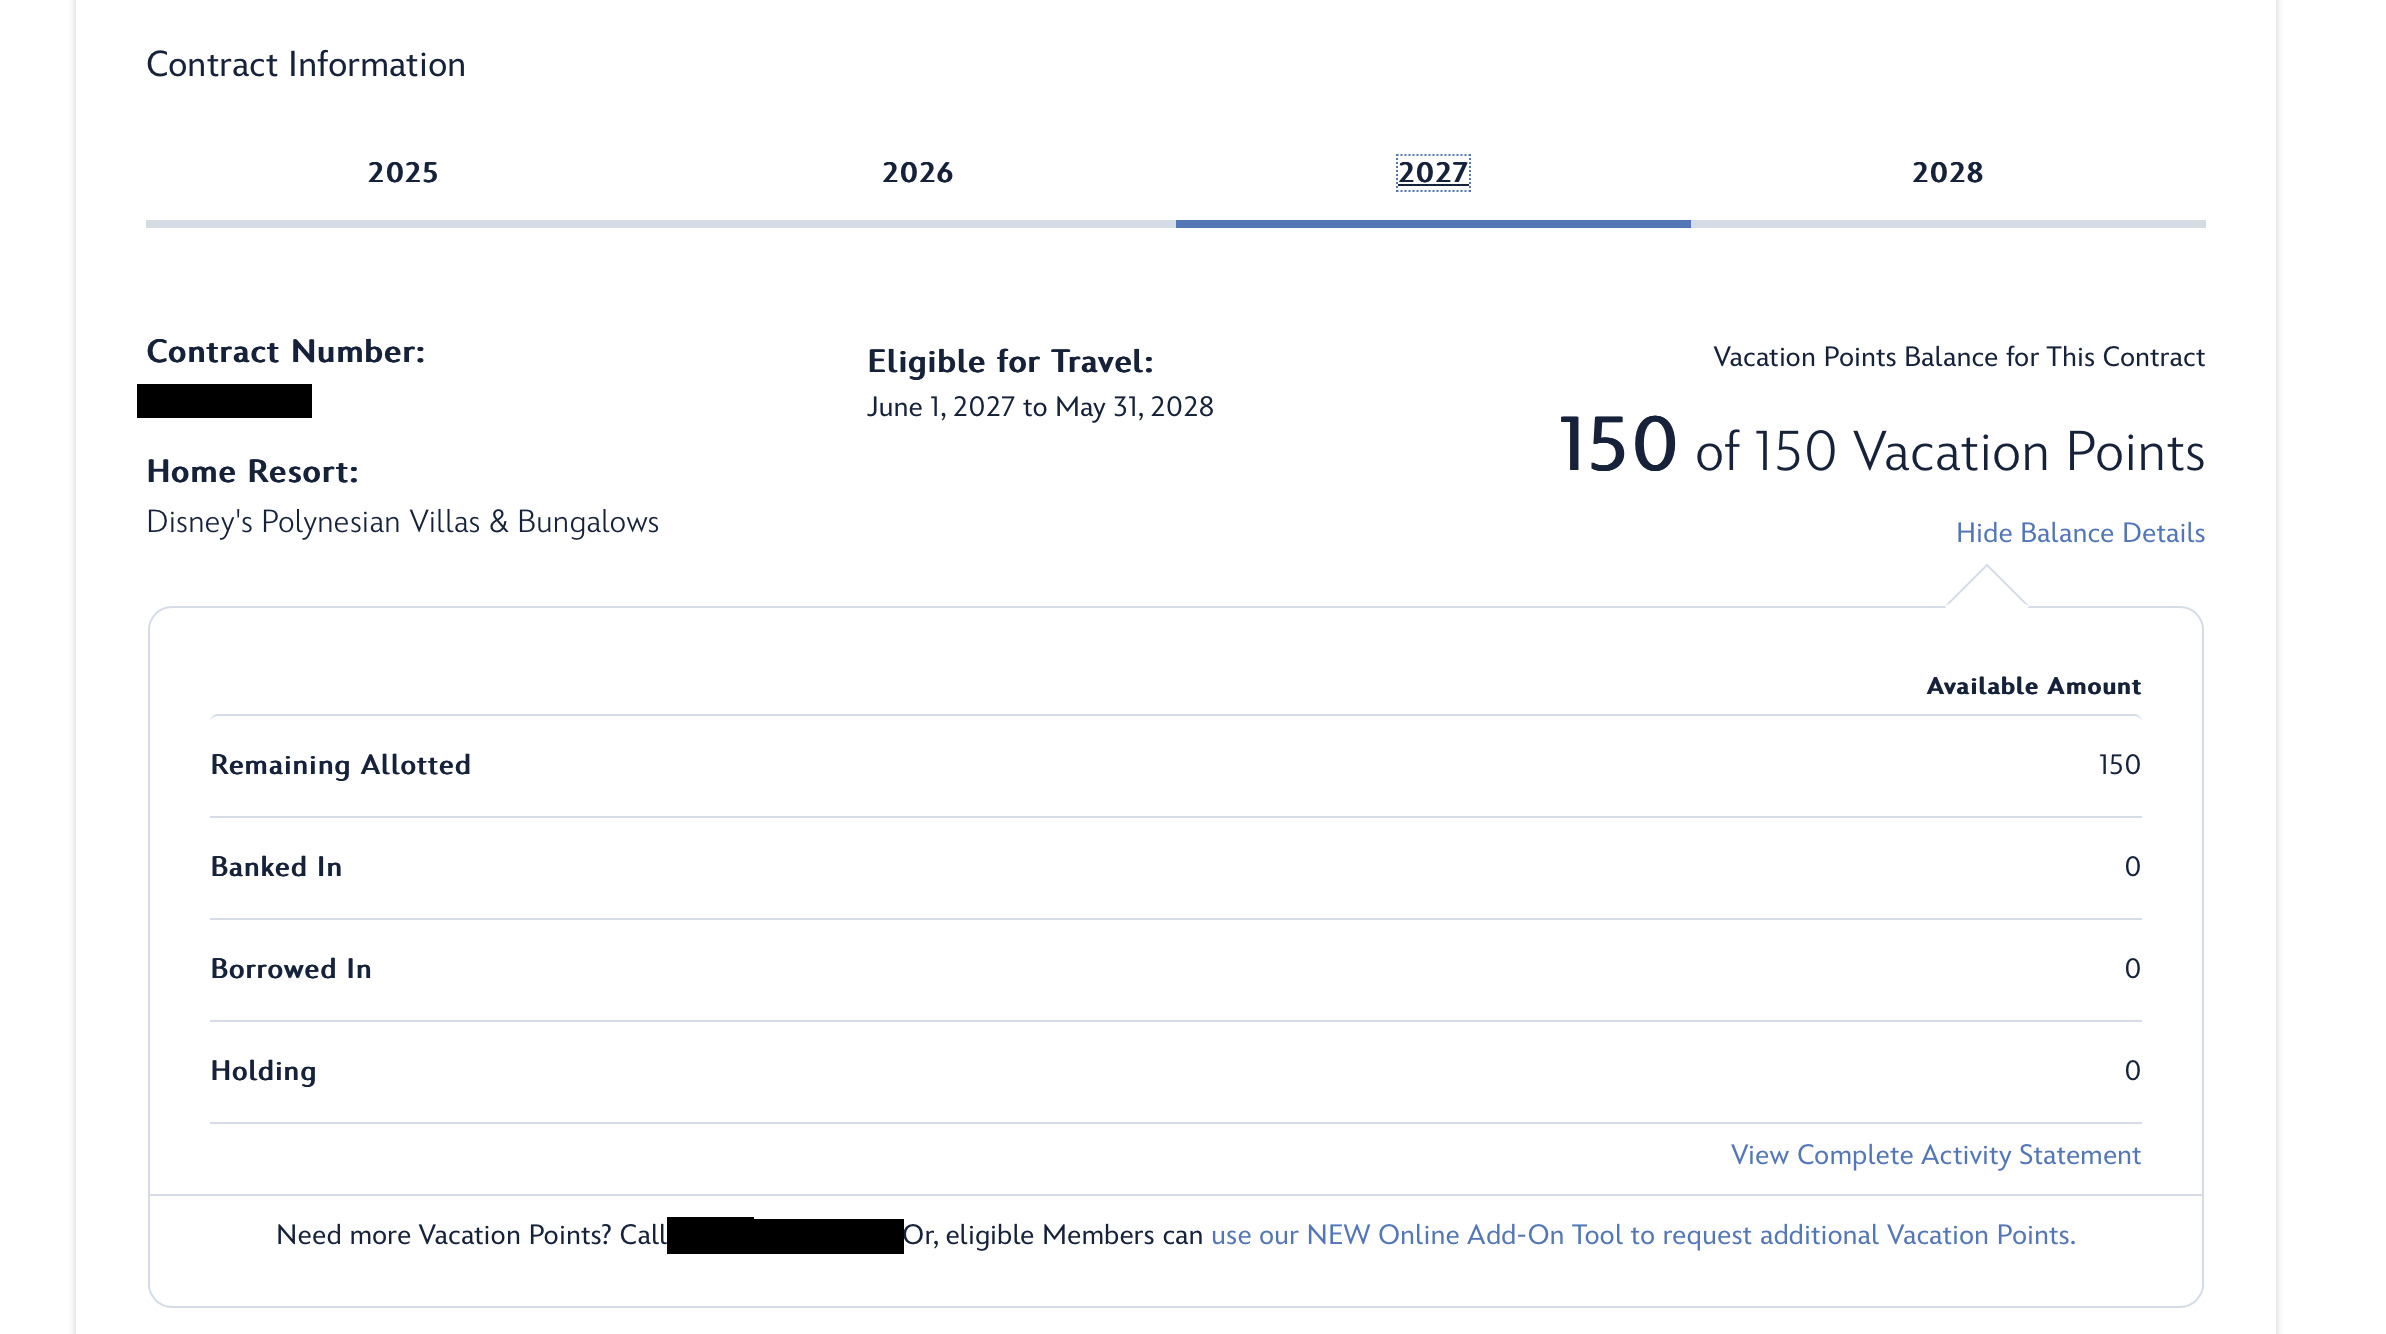Collapse details with Hide Balance Details

coord(2079,533)
